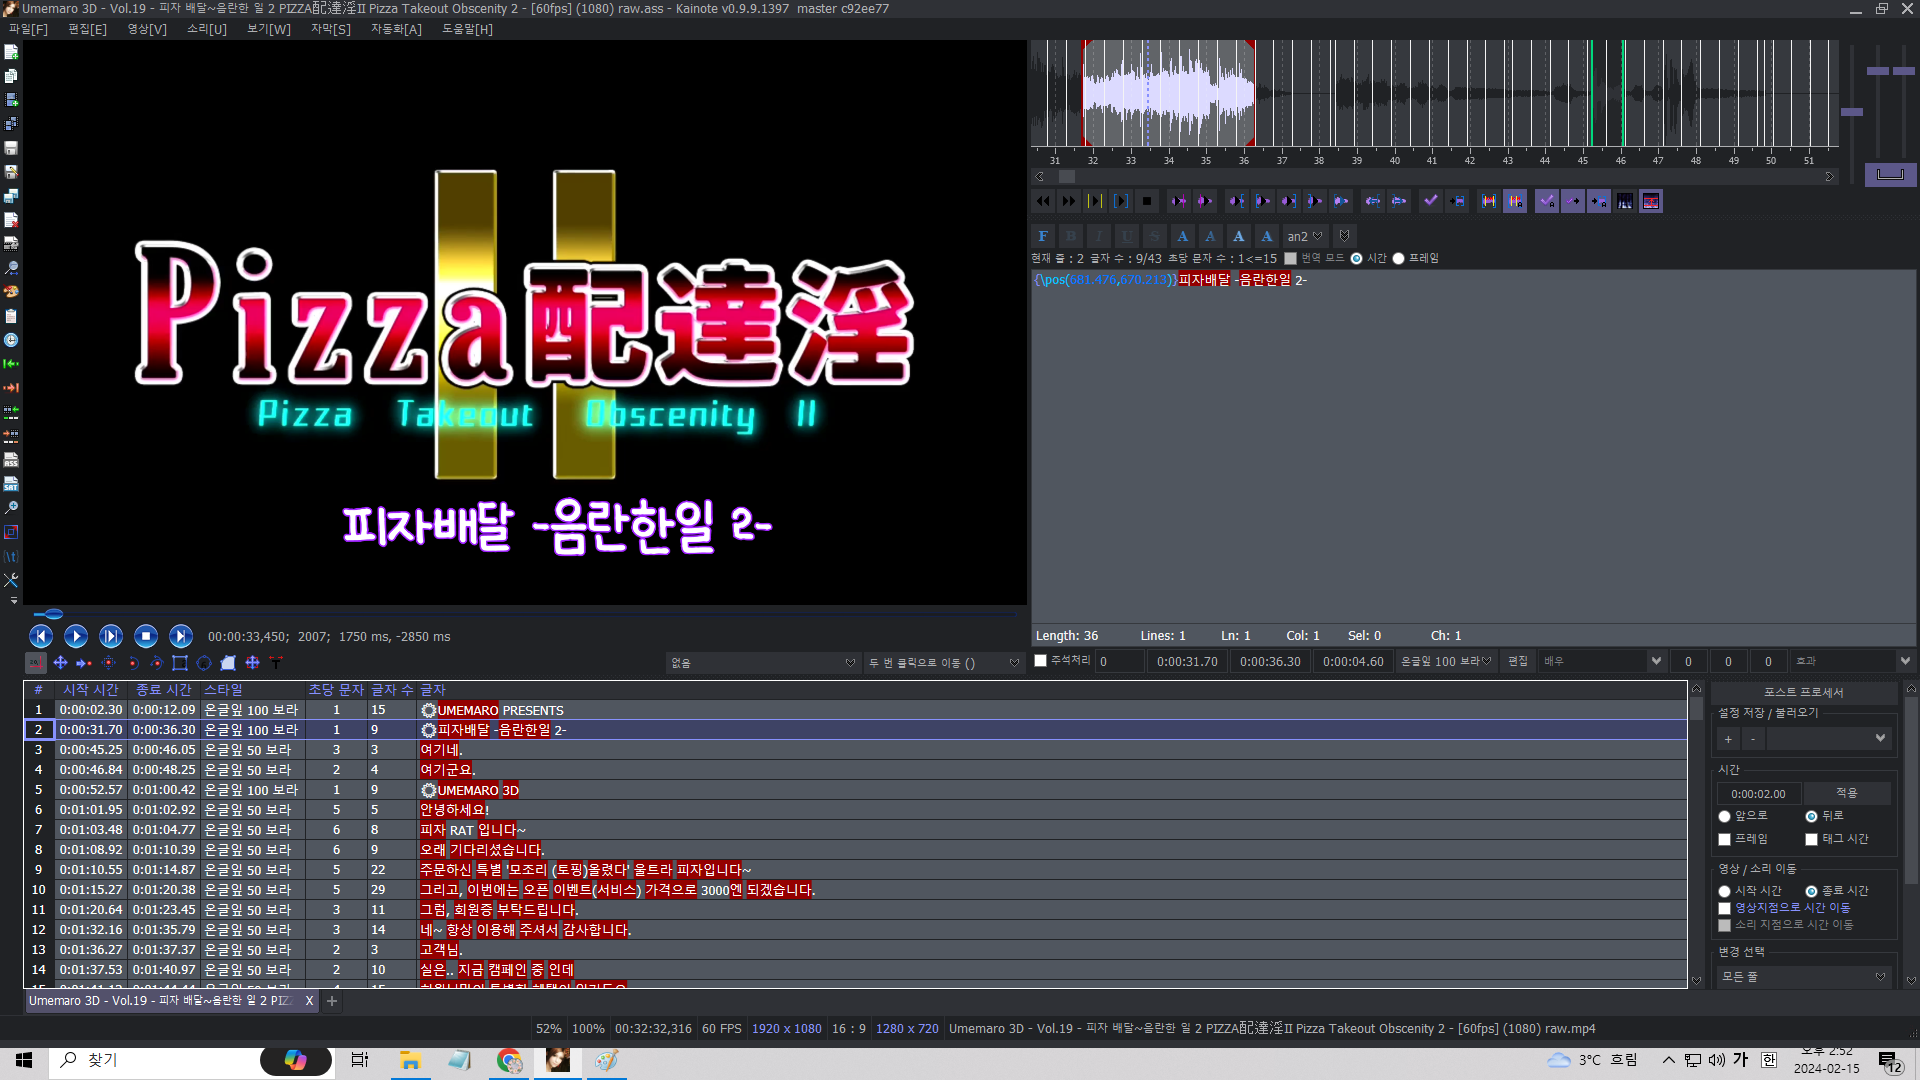This screenshot has height=1080, width=1920.
Task: Select the move arrow-with-dot visual tool
Action: click(84, 662)
